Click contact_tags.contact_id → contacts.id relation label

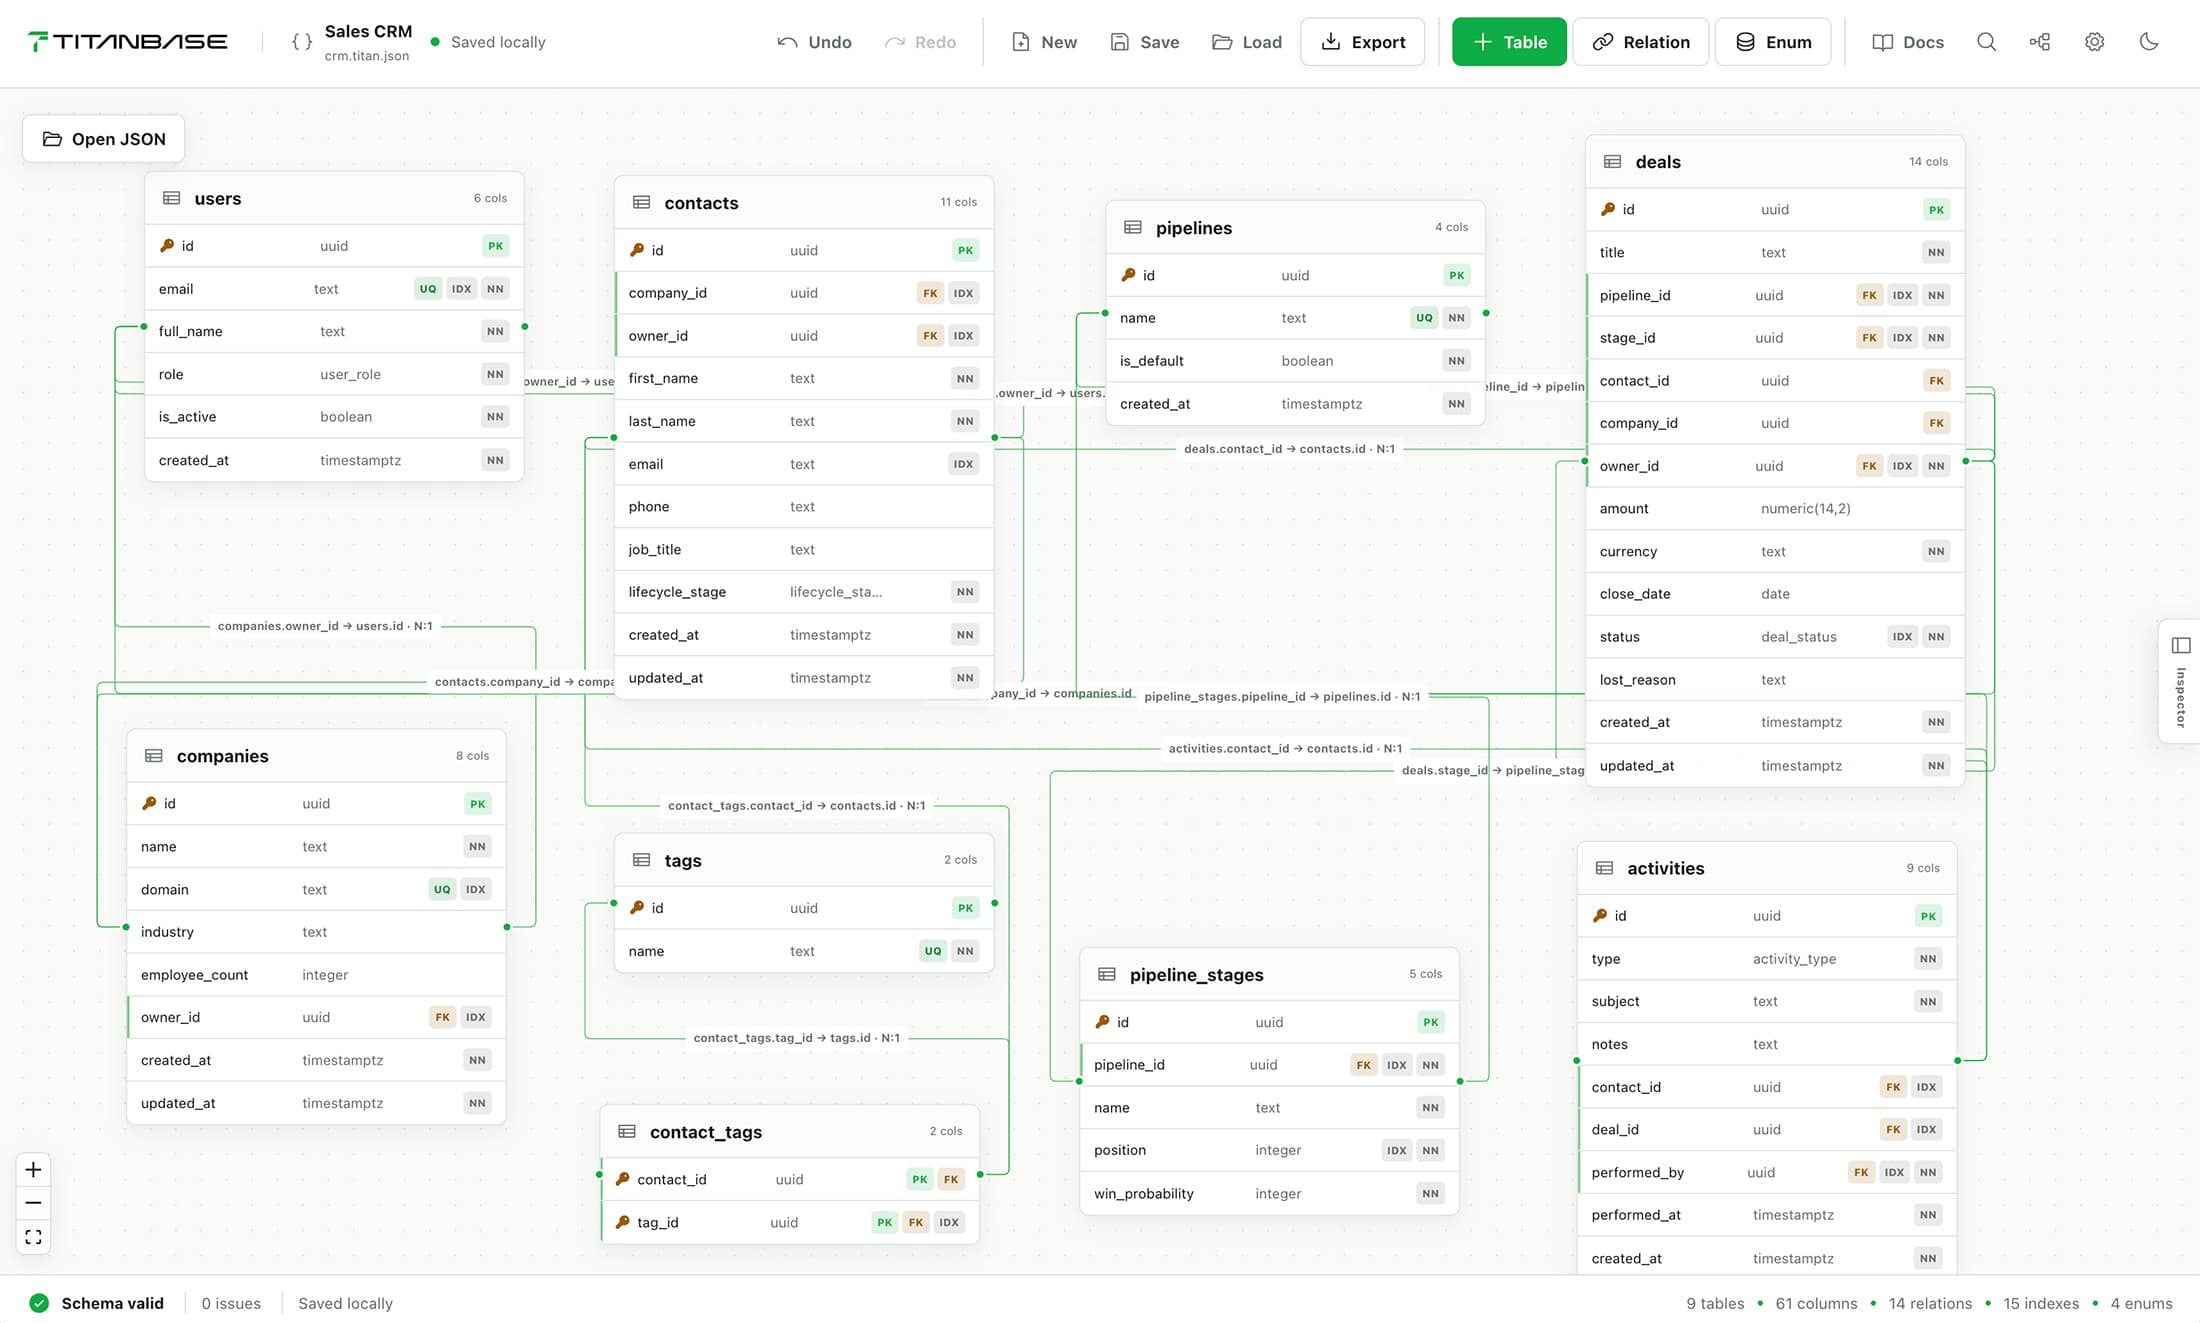click(797, 805)
